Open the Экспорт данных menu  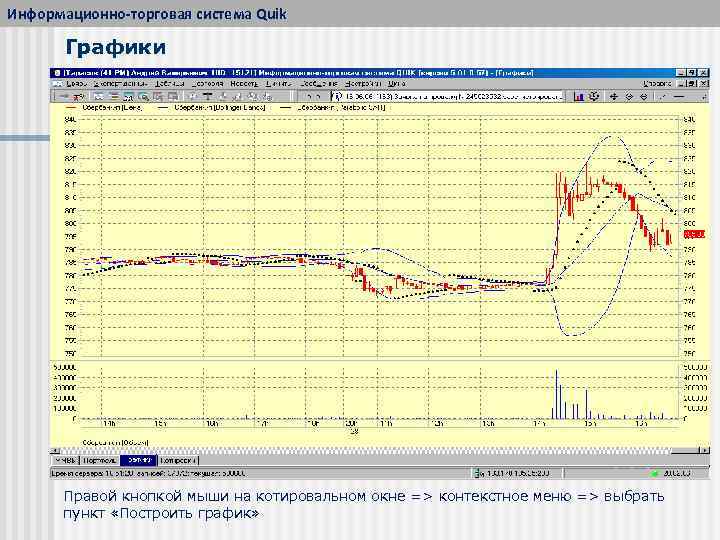tap(120, 84)
